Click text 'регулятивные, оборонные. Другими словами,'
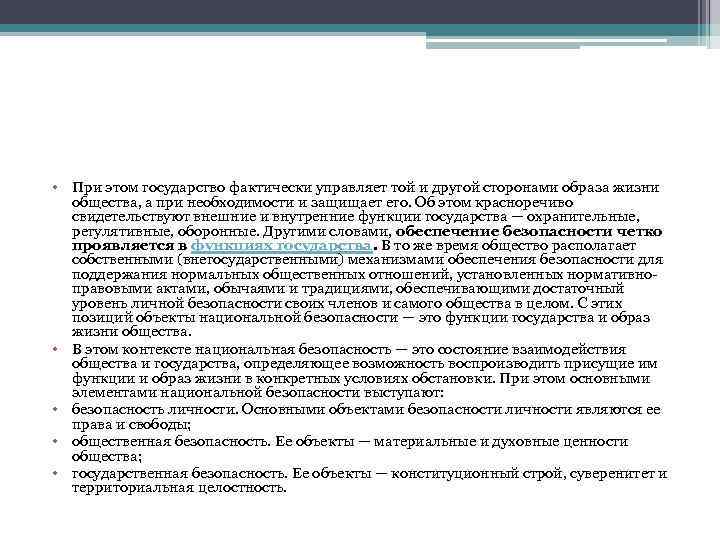This screenshot has width=720, height=540. point(231,231)
